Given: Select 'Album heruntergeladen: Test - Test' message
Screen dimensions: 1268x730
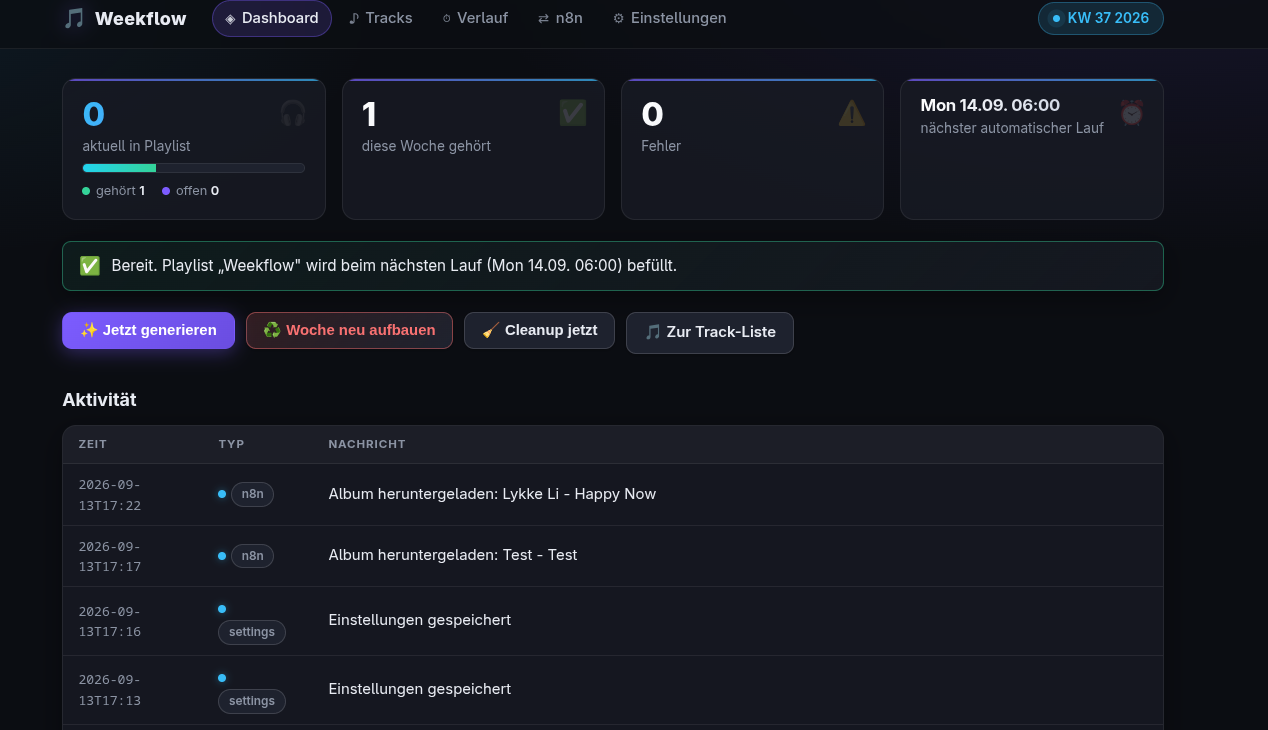Looking at the screenshot, I should pos(453,555).
